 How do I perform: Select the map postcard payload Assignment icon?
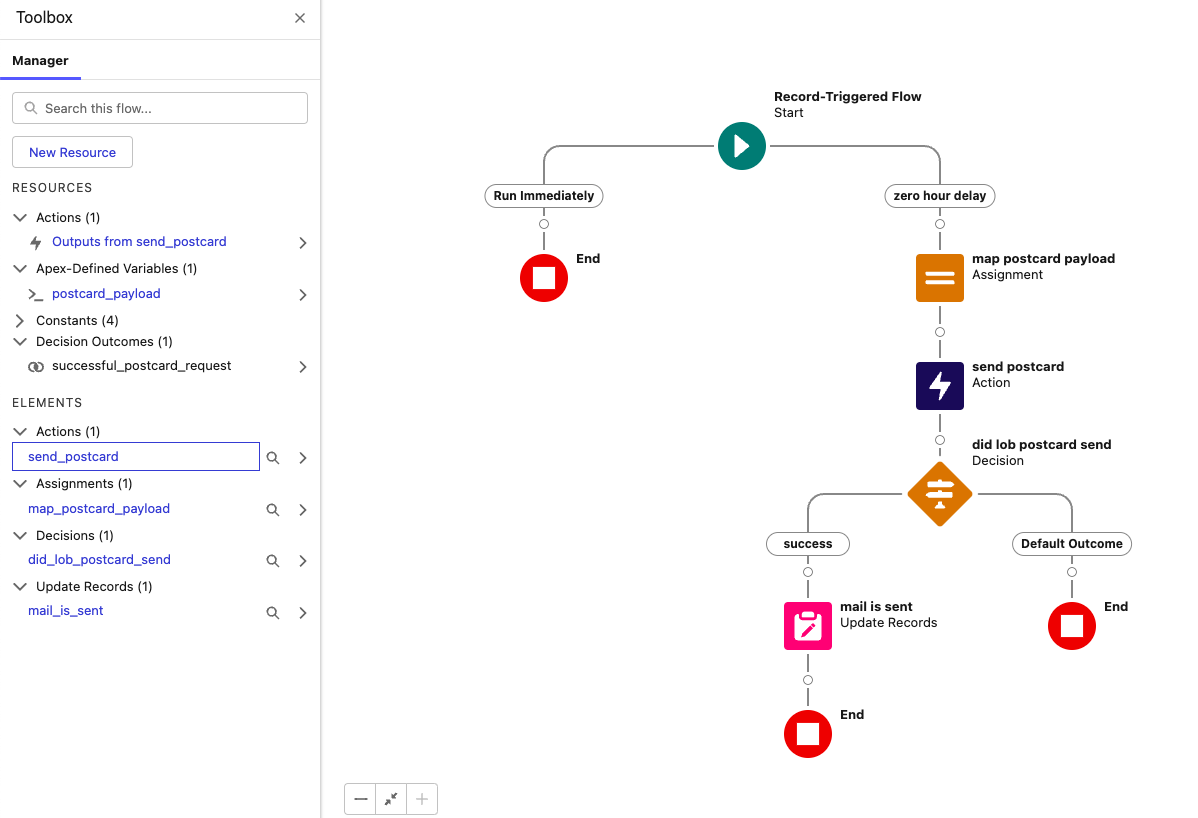pyautogui.click(x=939, y=278)
